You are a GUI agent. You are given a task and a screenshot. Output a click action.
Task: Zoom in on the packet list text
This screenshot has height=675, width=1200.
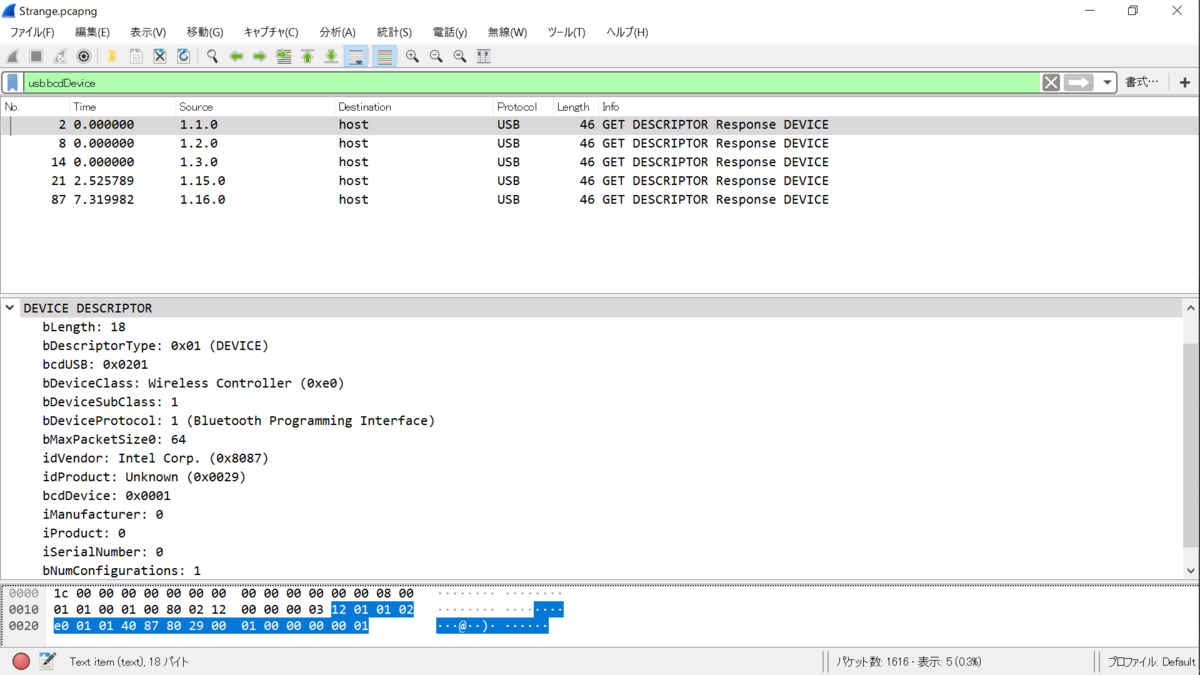coord(412,56)
